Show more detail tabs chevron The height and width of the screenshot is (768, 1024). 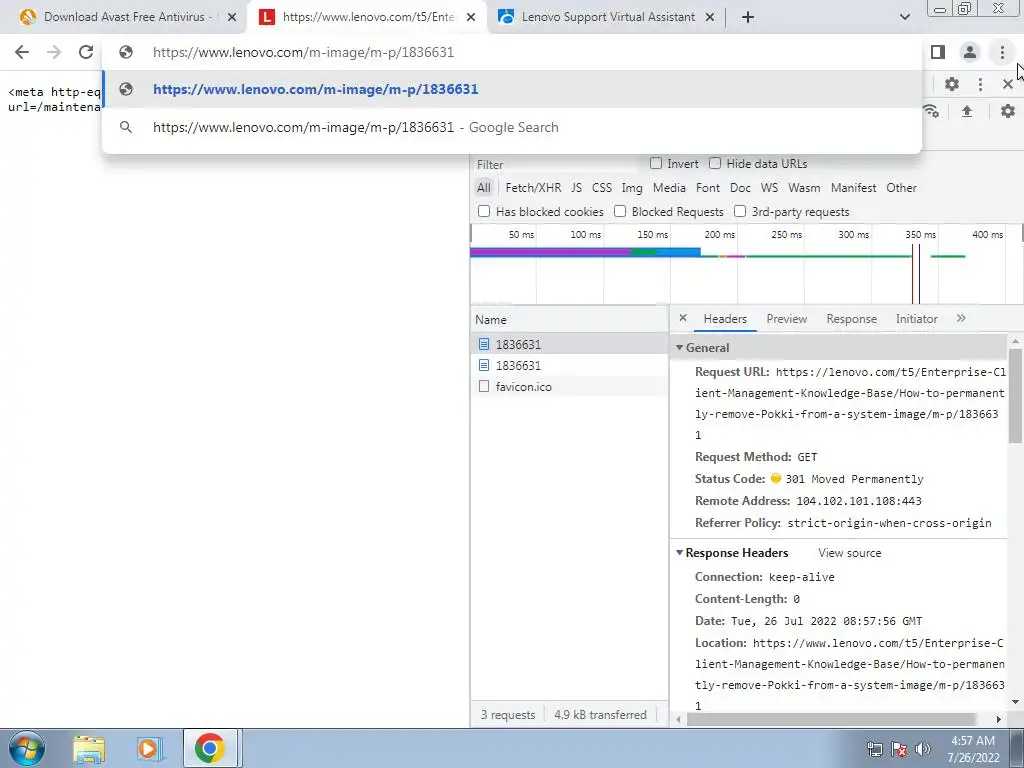coord(961,318)
